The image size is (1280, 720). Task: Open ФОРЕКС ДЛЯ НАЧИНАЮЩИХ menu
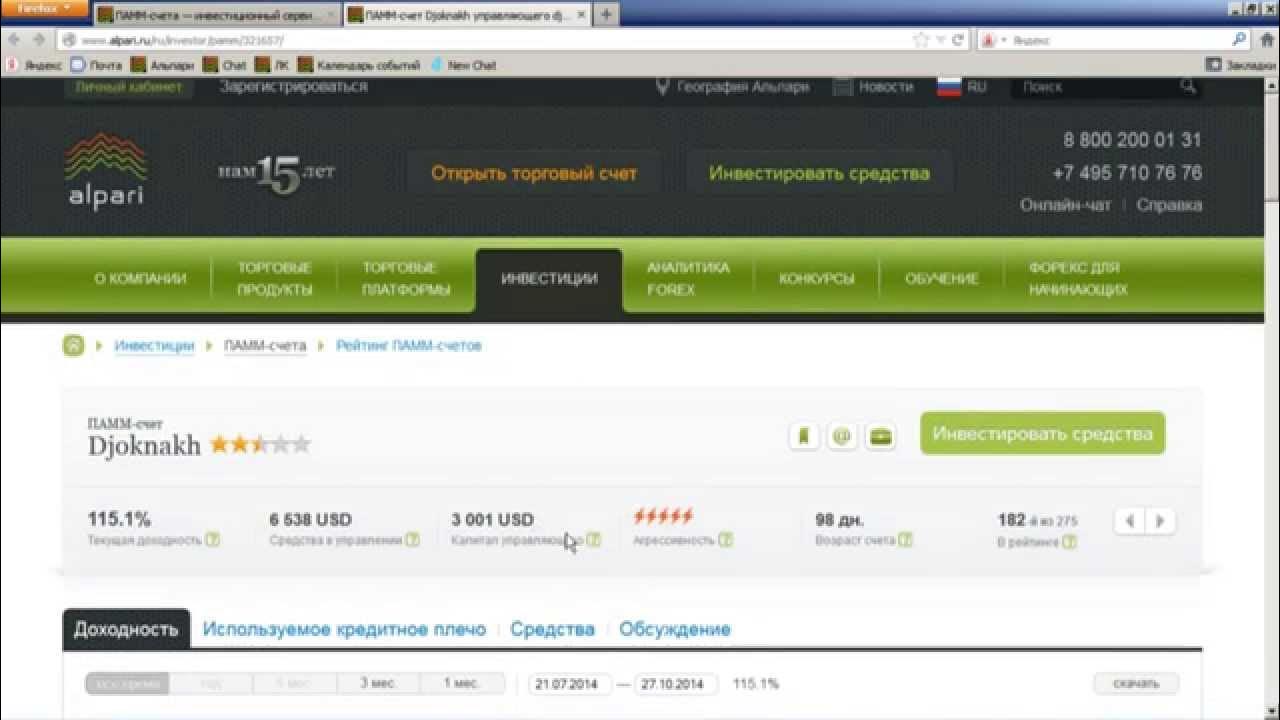(x=1078, y=279)
